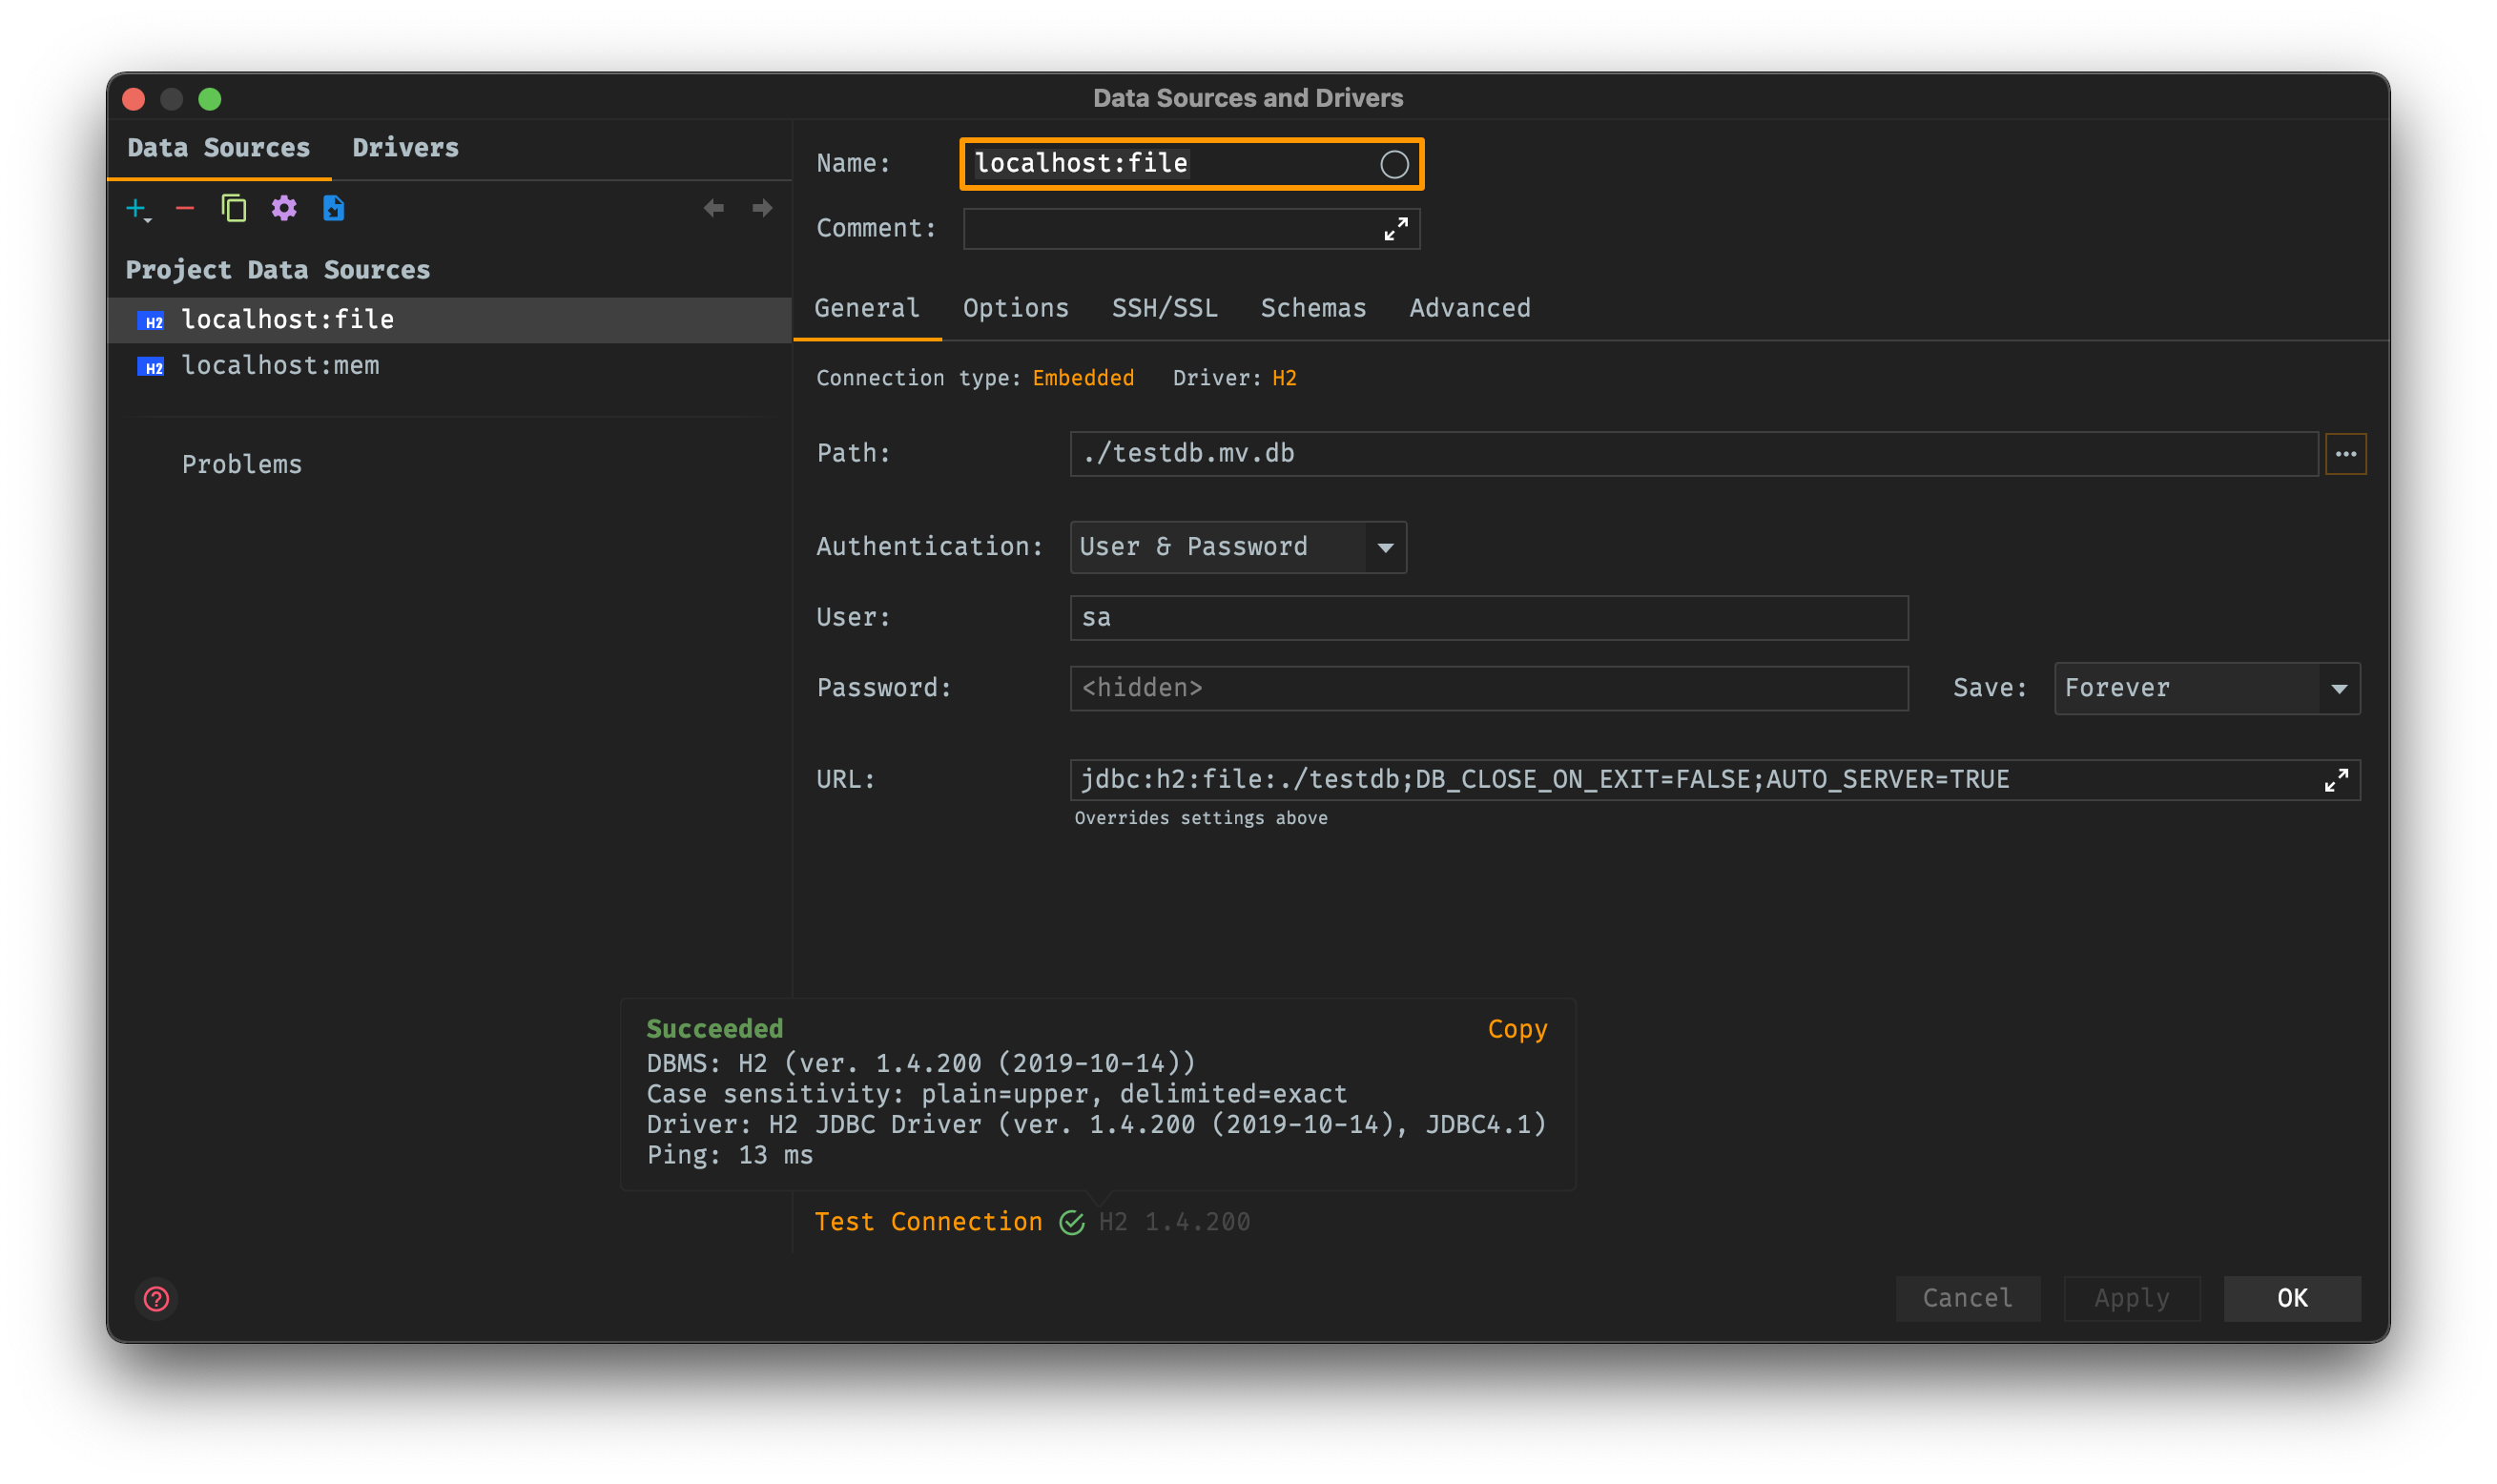The height and width of the screenshot is (1484, 2497).
Task: Expand the URL field editor
Action: [x=2336, y=780]
